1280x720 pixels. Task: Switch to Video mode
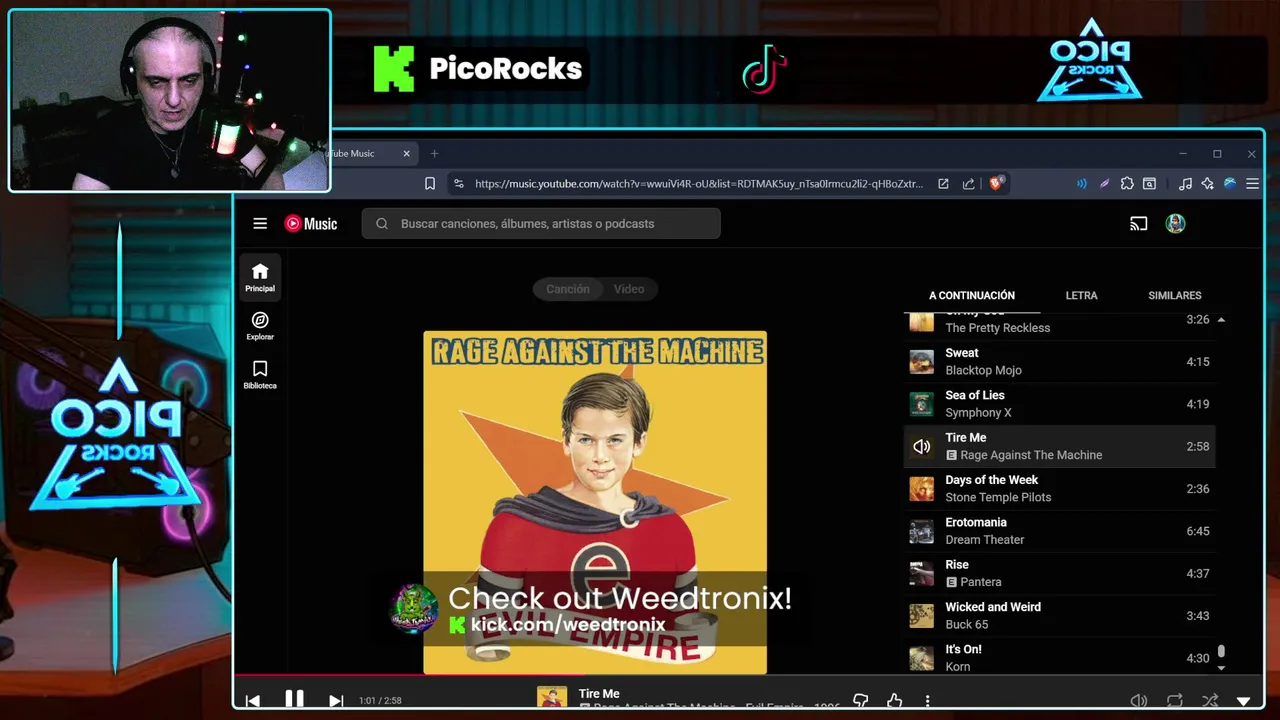(x=629, y=289)
